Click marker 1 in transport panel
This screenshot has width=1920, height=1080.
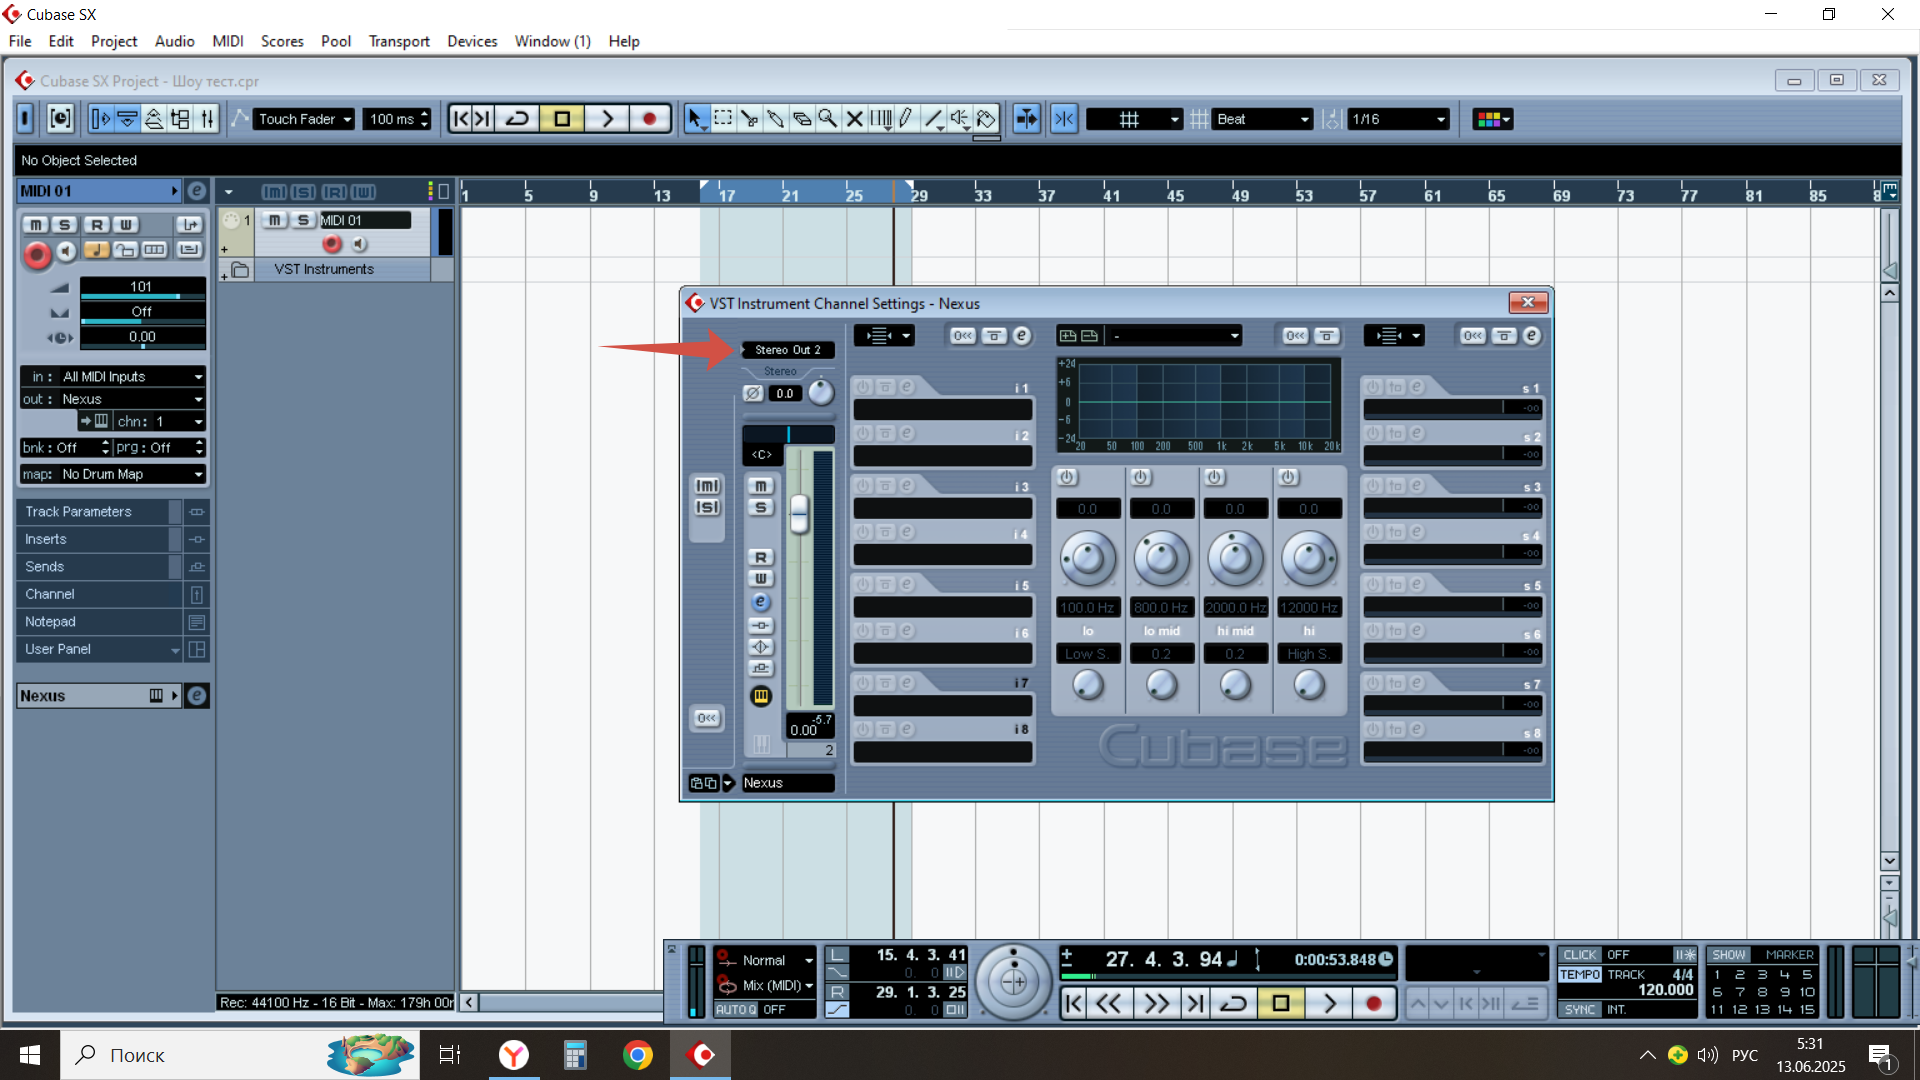pyautogui.click(x=1717, y=975)
